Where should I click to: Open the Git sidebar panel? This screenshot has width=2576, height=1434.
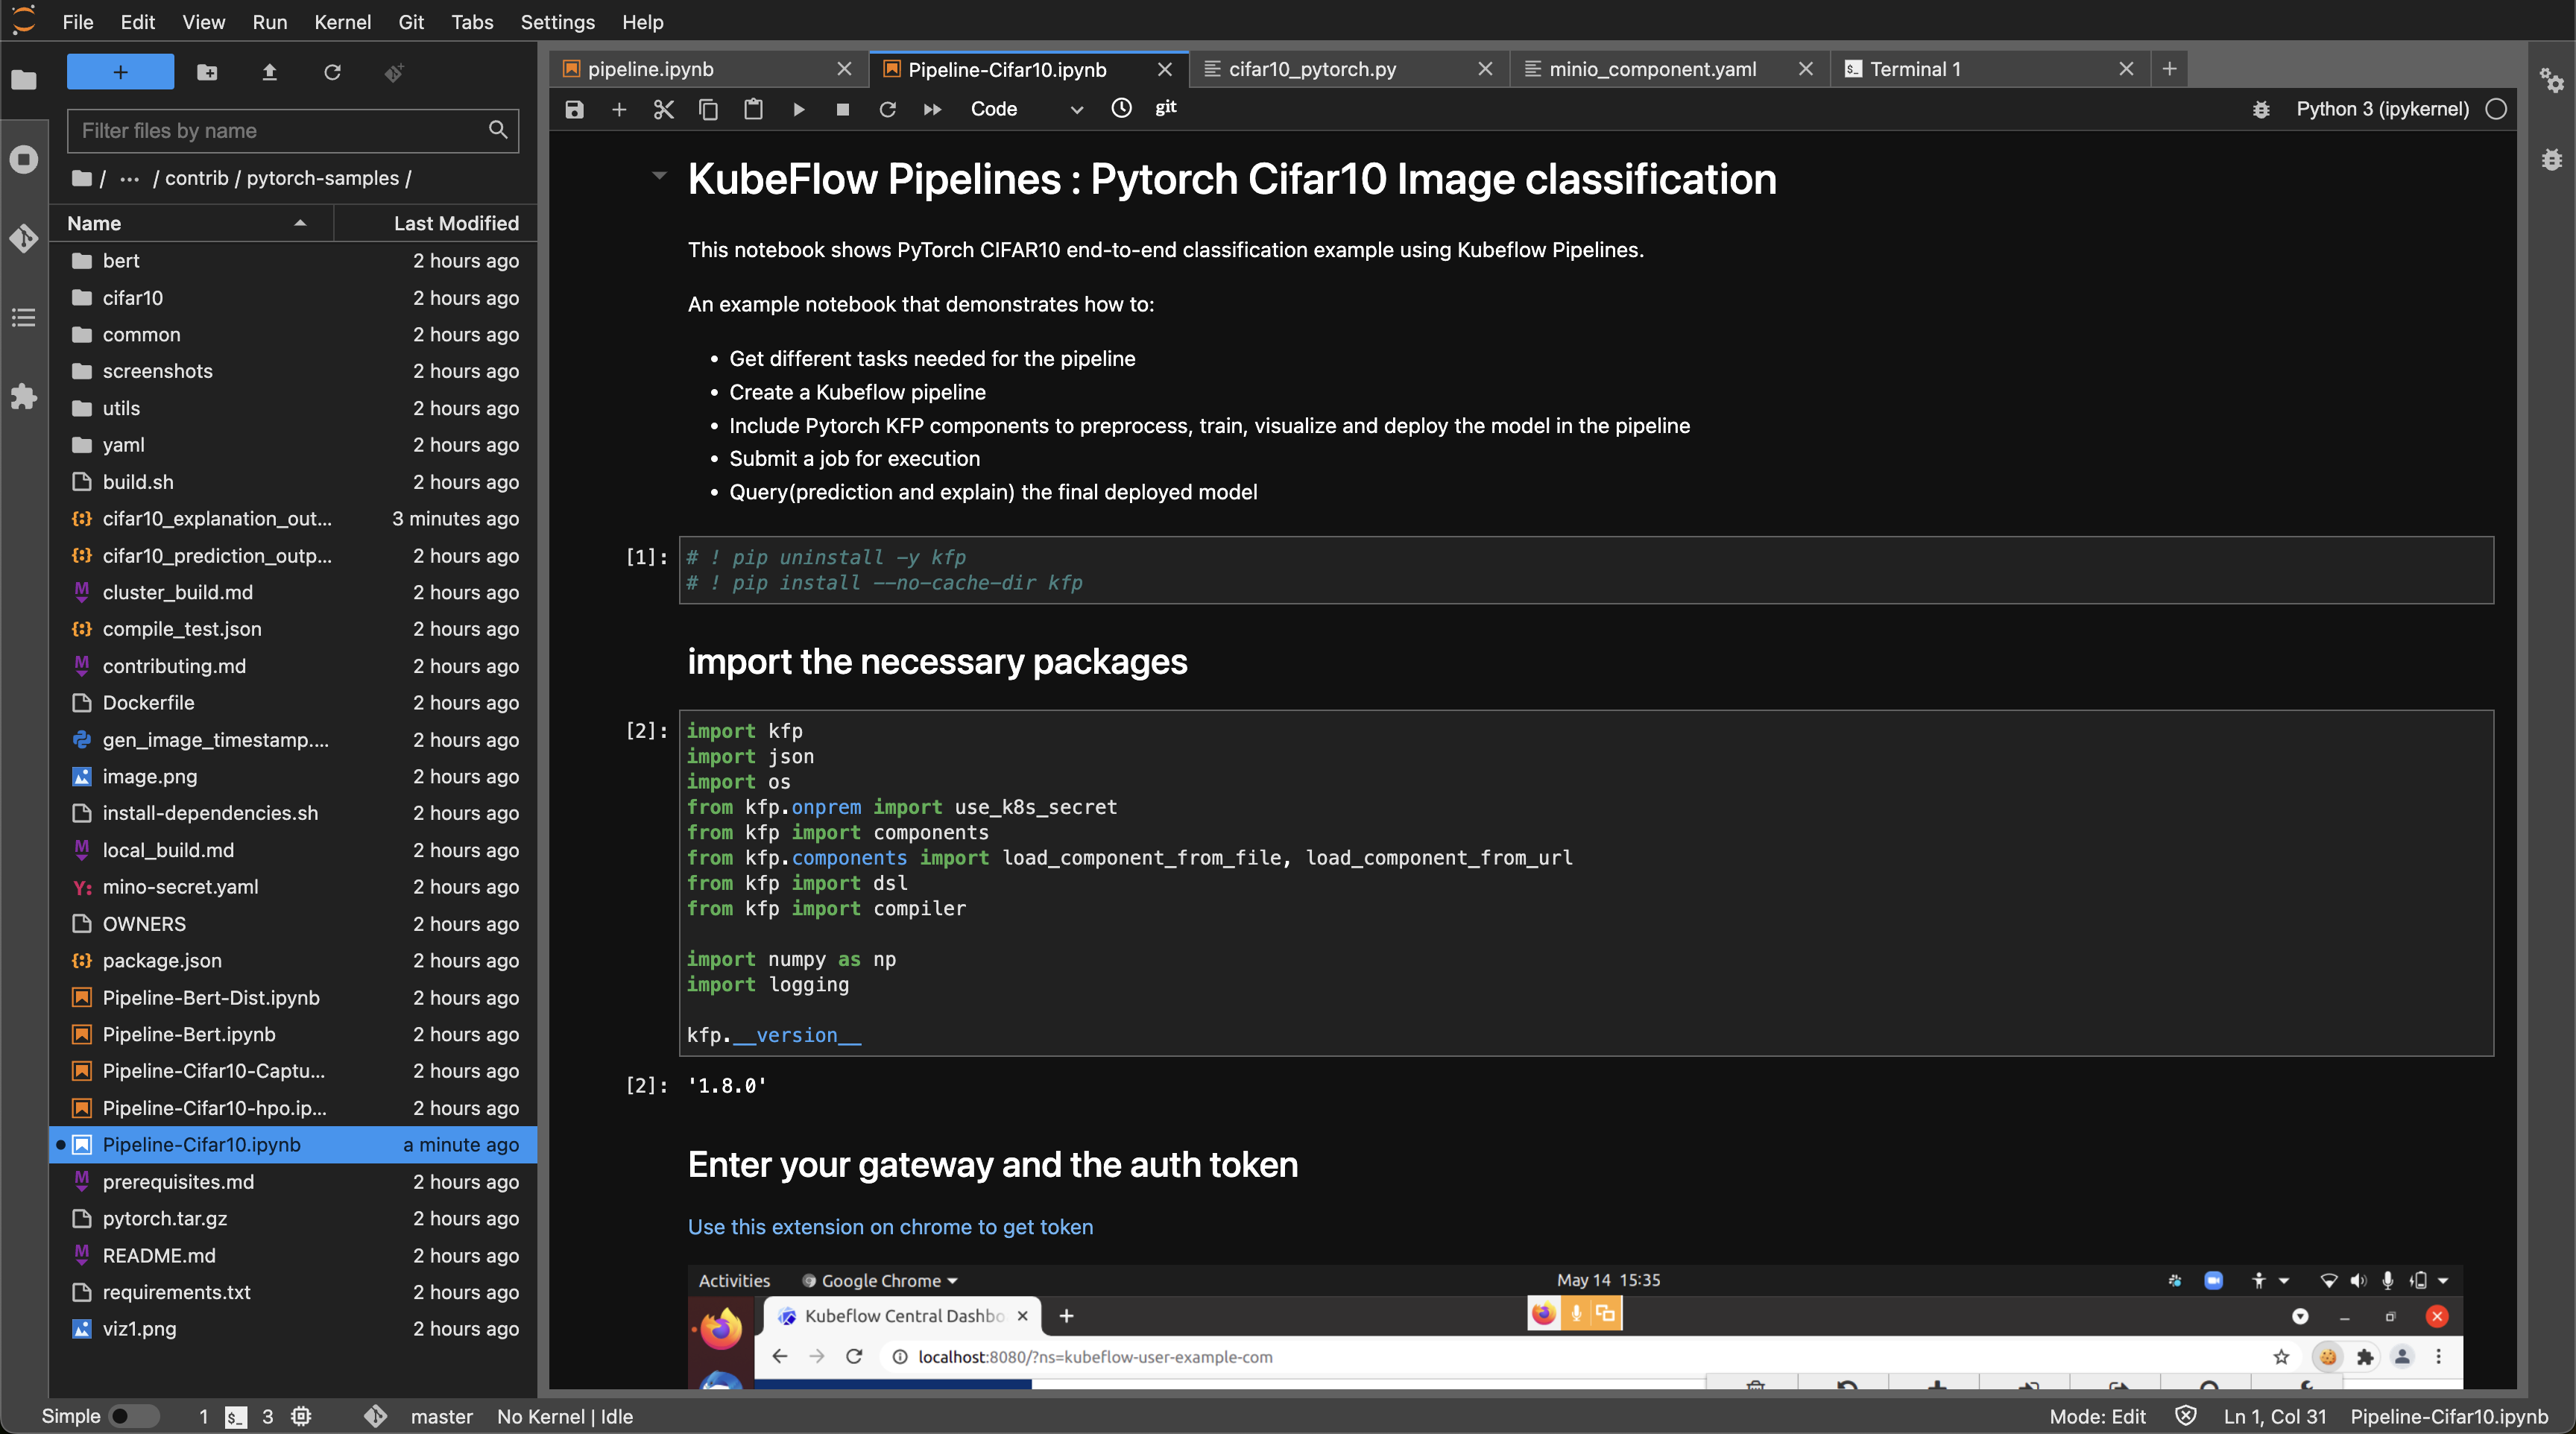point(24,238)
